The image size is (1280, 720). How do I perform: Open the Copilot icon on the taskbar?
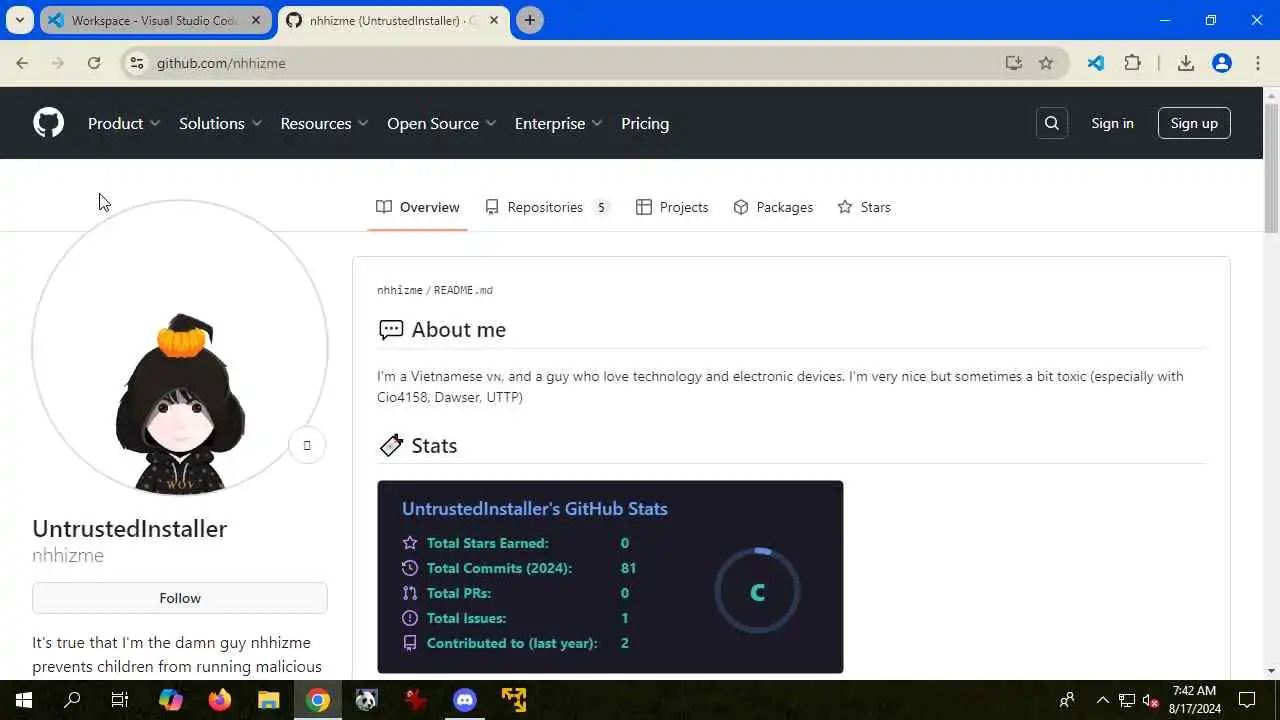tap(171, 700)
